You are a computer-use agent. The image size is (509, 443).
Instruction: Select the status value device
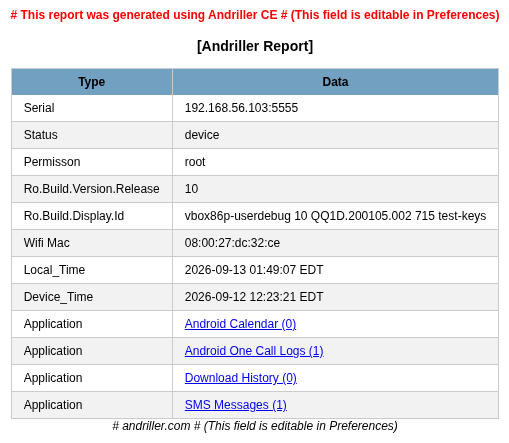point(202,135)
